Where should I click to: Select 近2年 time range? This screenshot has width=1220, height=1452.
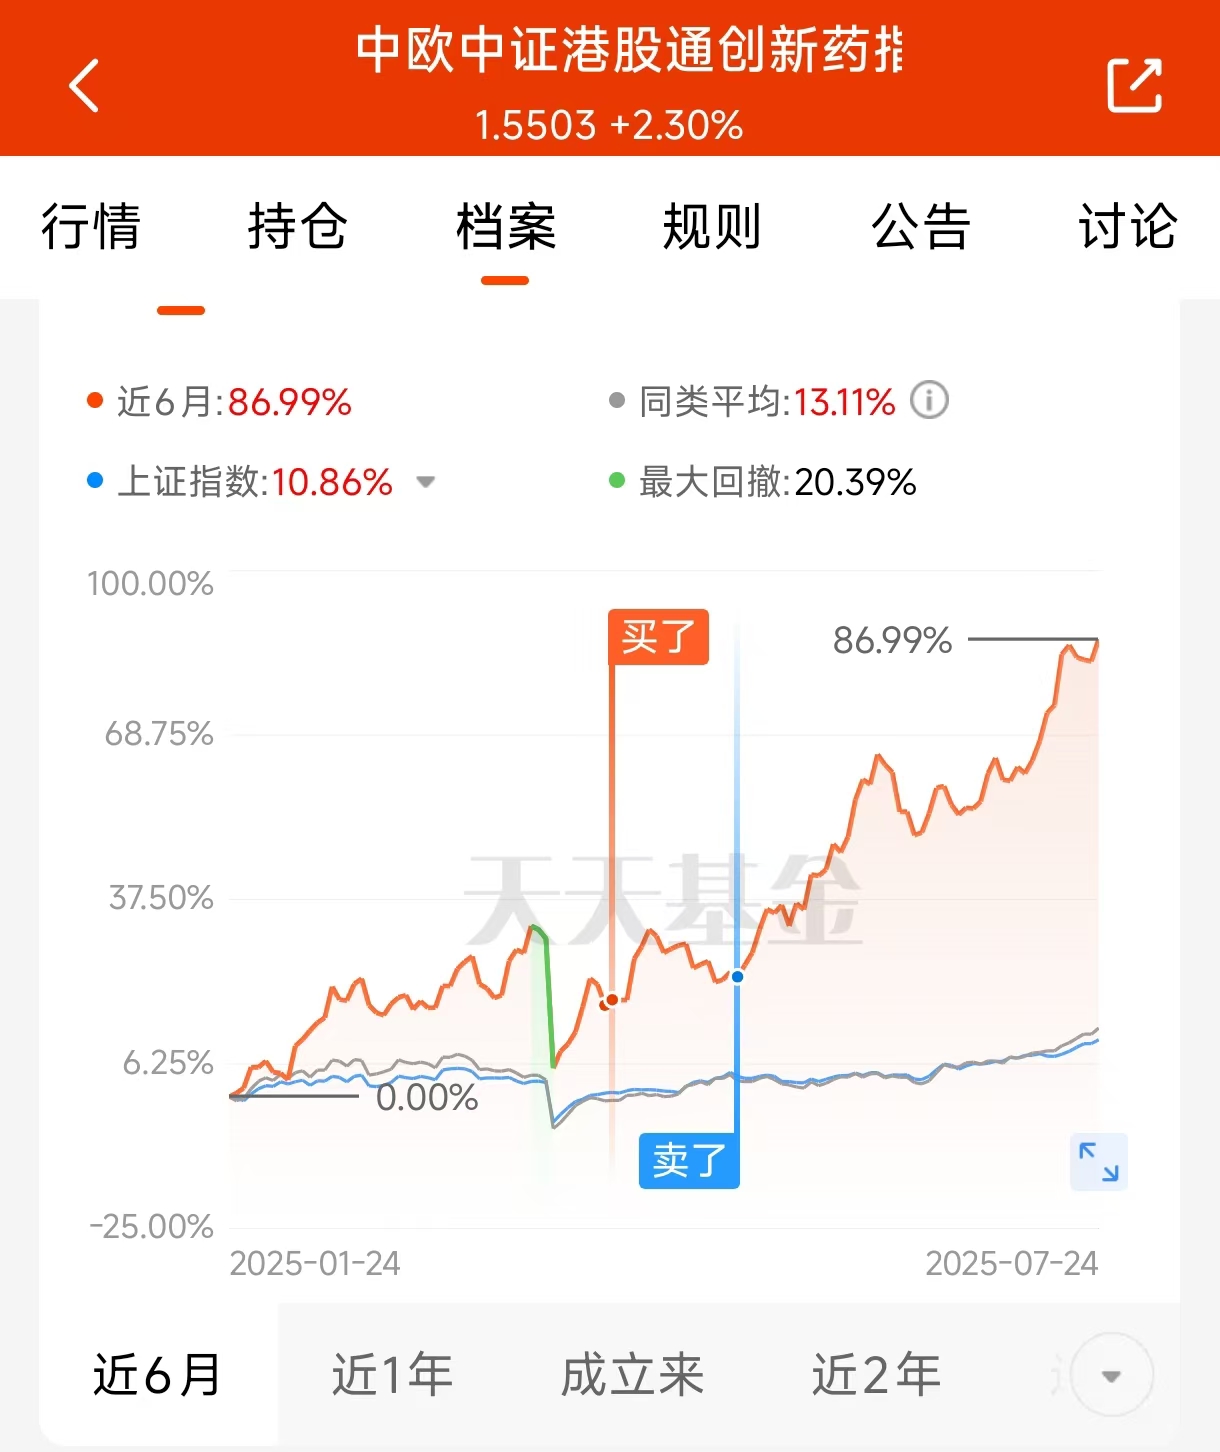click(x=876, y=1375)
